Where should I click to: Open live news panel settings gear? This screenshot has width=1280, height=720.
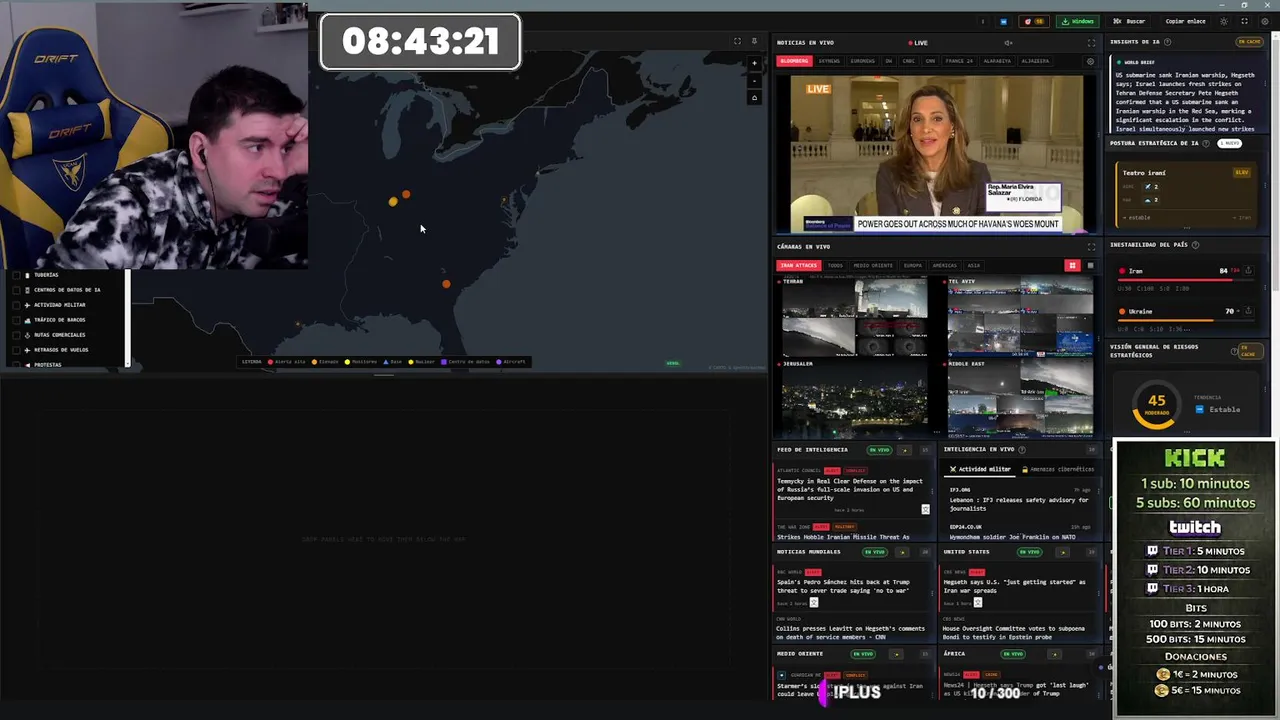pos(1090,61)
